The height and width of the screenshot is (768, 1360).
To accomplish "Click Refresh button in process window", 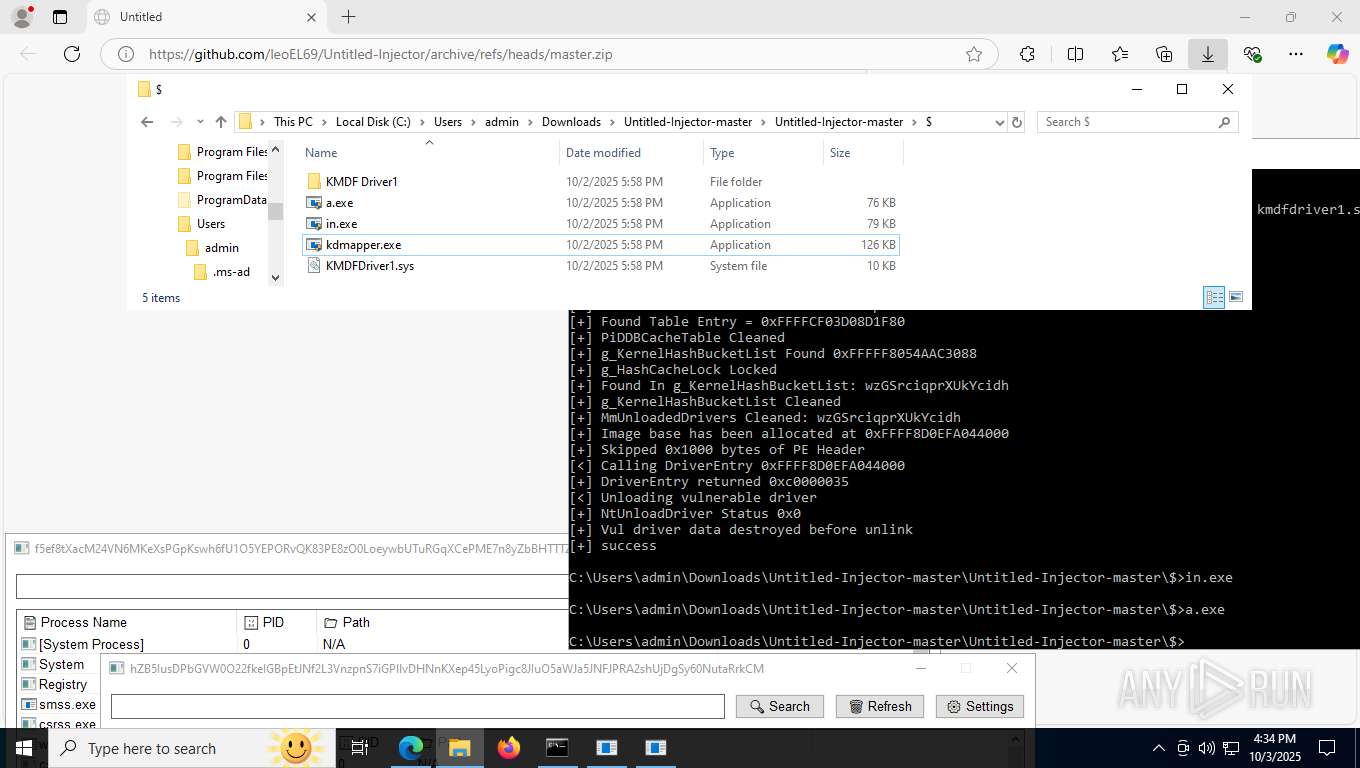I will pyautogui.click(x=880, y=706).
